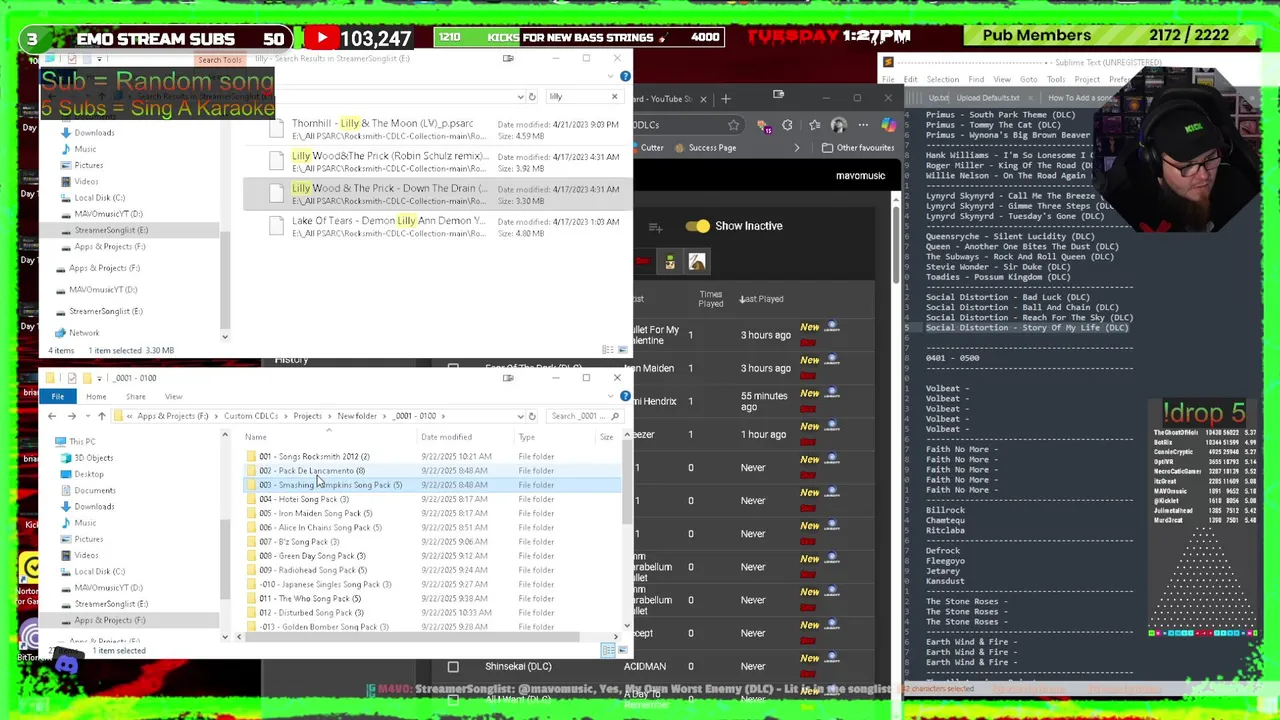
Task: Open the Other favourites folder
Action: click(858, 148)
